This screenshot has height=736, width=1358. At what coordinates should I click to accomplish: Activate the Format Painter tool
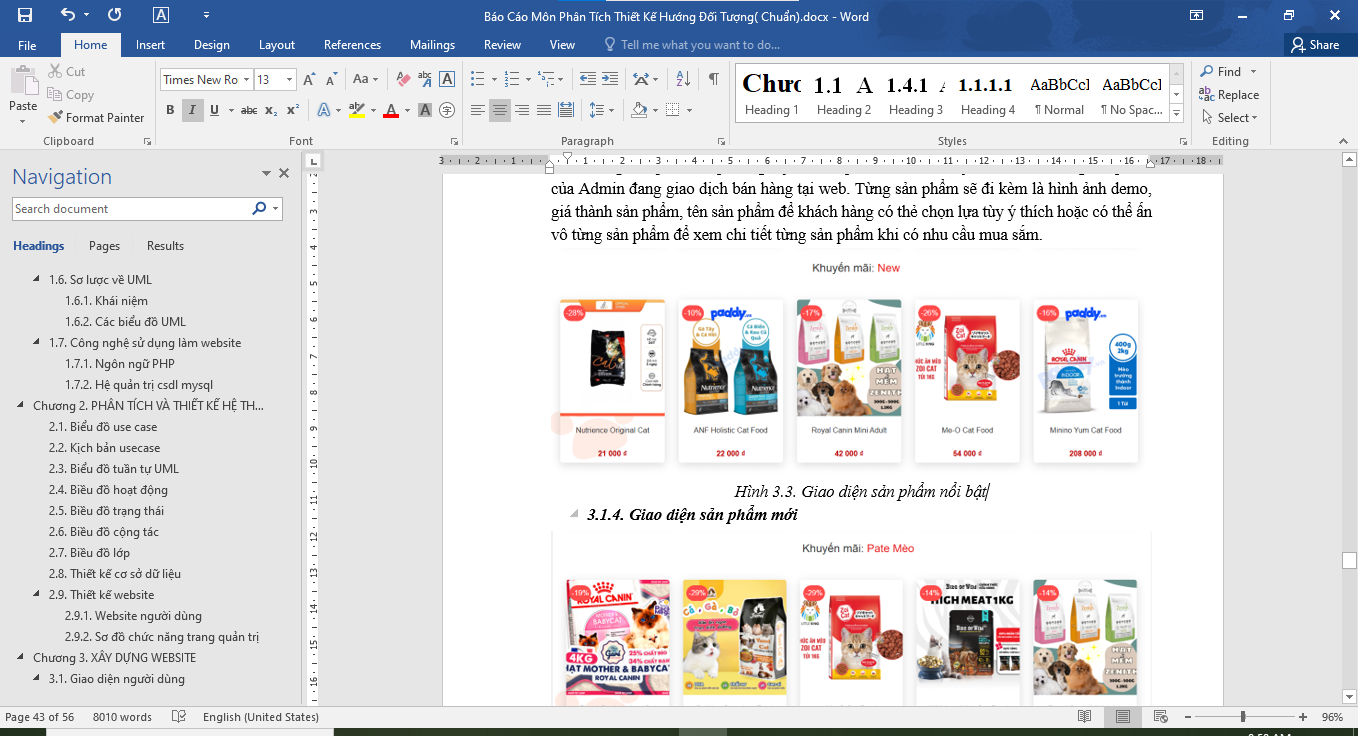[x=96, y=117]
